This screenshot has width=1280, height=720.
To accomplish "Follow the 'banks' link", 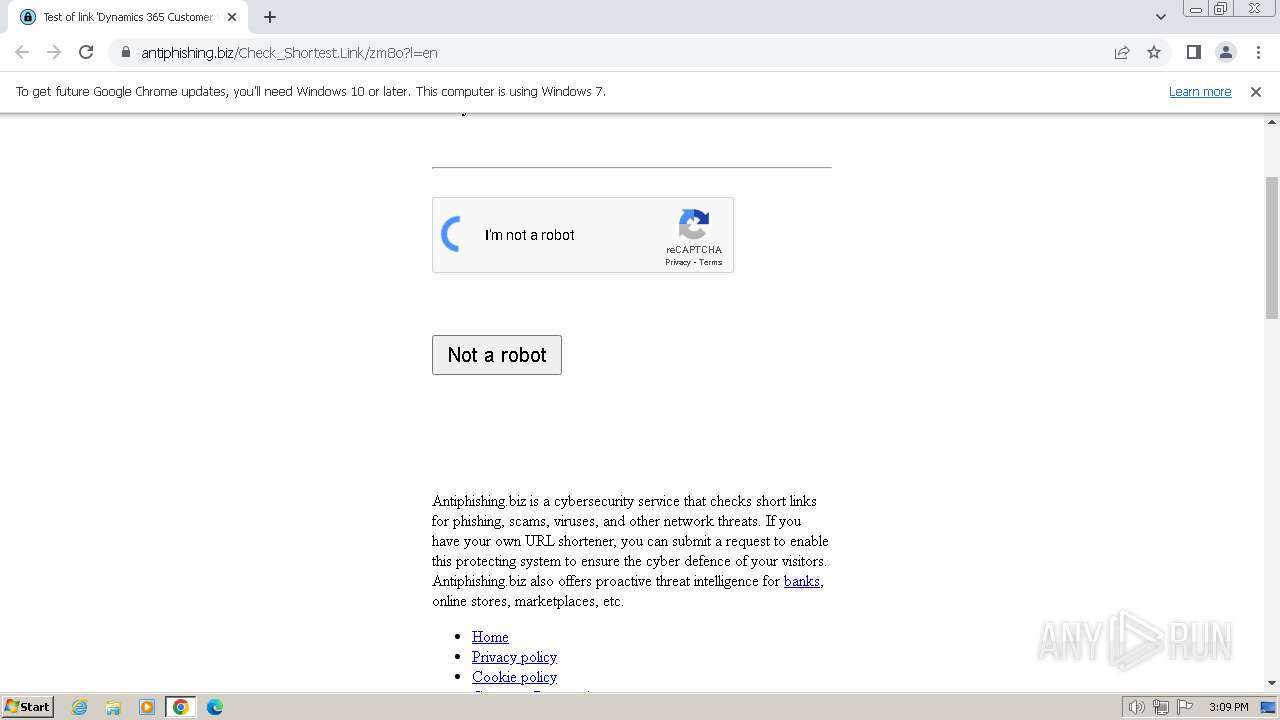I will pos(802,581).
